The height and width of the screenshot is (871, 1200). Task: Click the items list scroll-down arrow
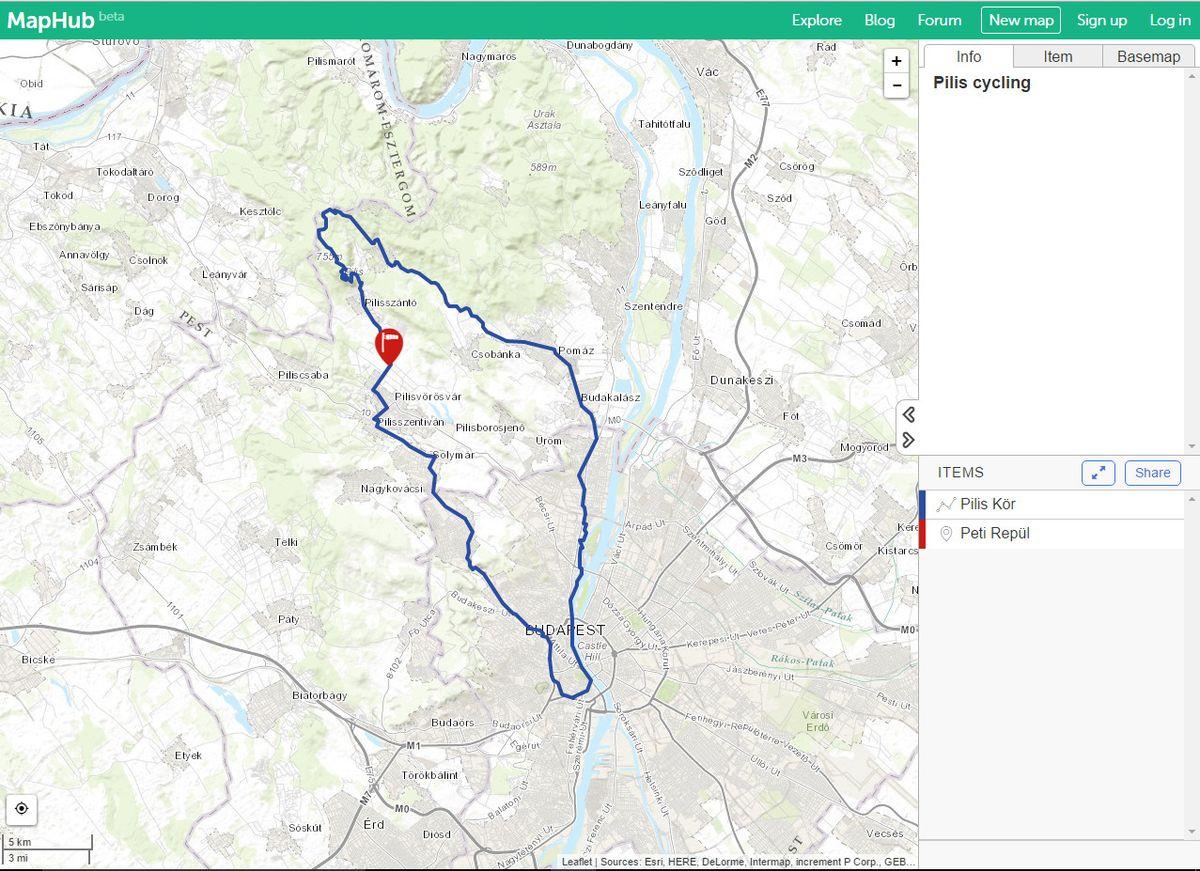pos(1191,832)
